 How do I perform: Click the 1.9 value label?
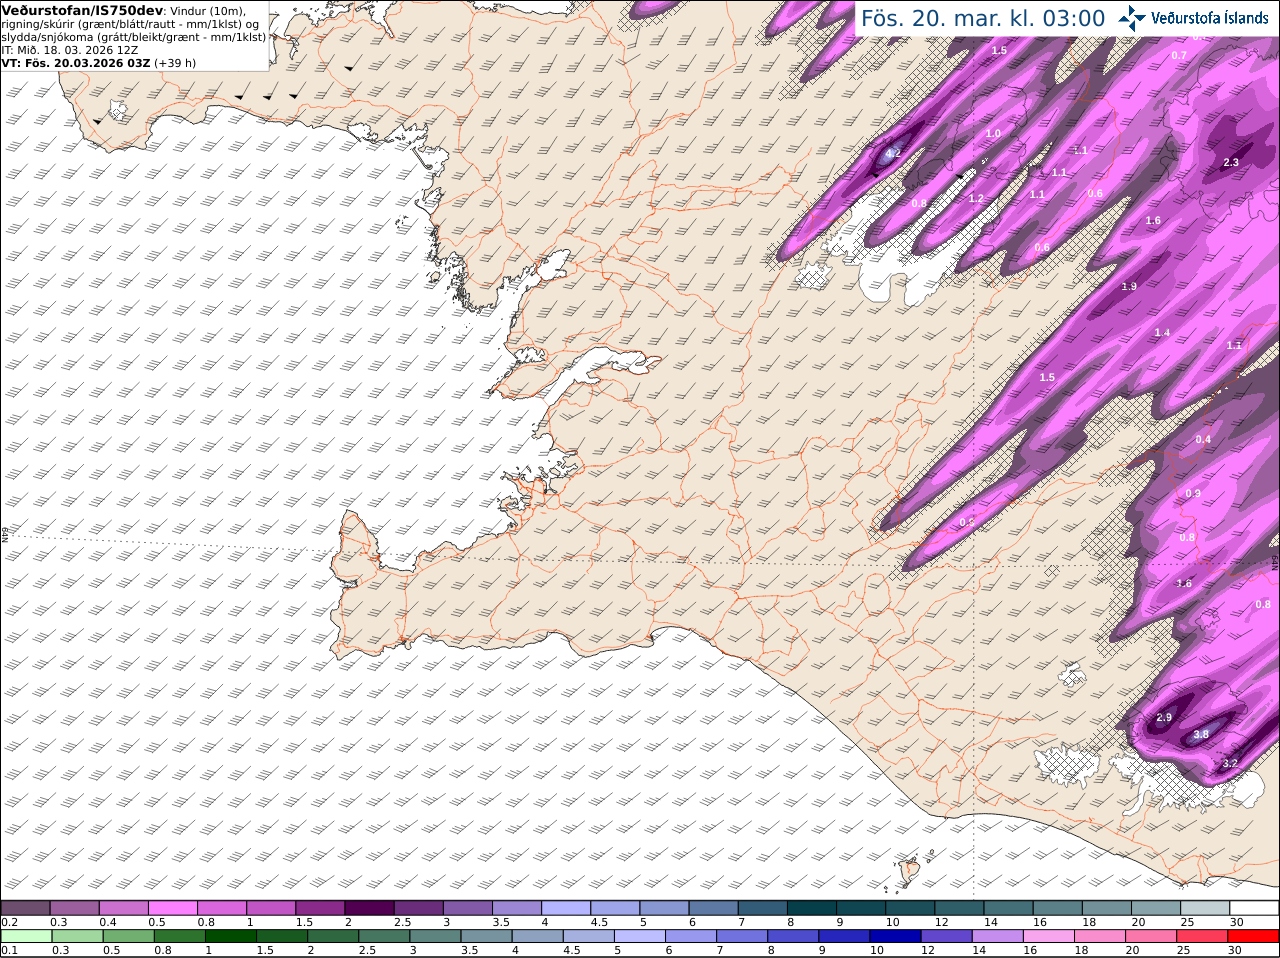[x=1129, y=287]
